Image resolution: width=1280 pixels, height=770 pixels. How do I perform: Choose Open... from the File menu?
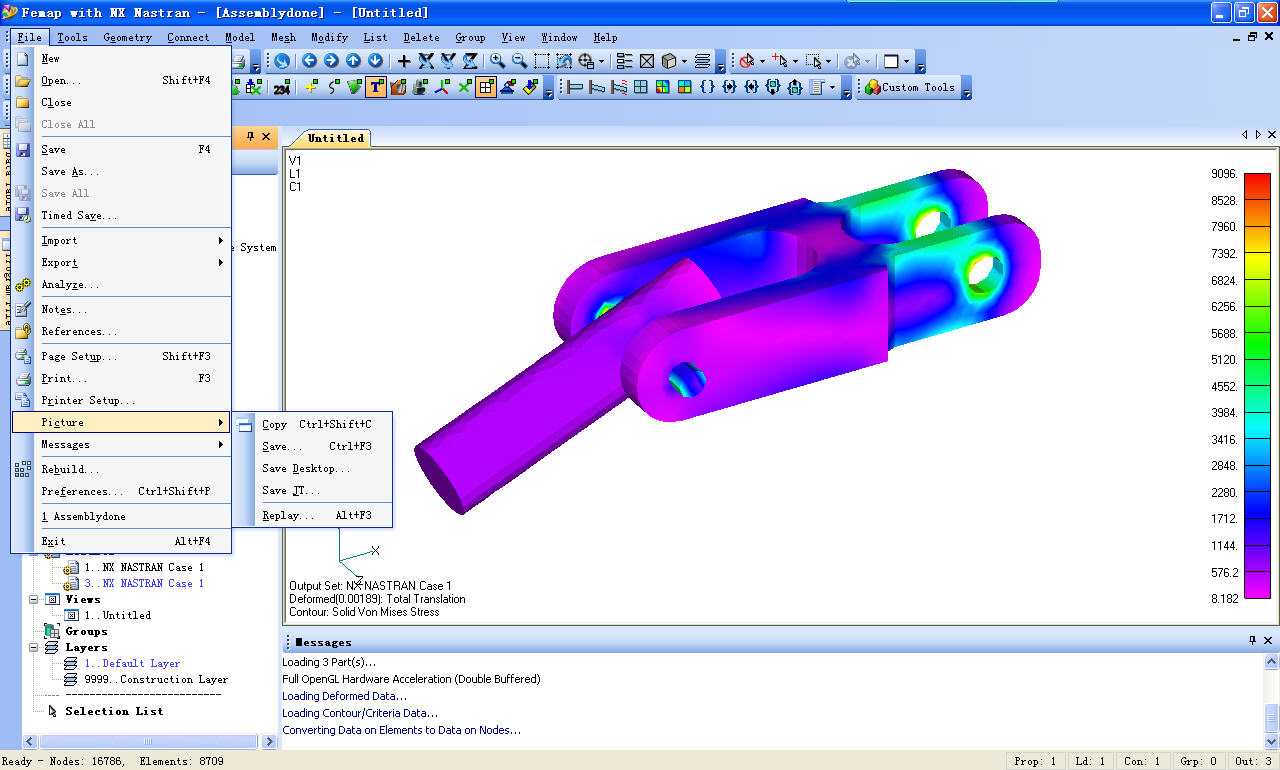click(x=122, y=80)
